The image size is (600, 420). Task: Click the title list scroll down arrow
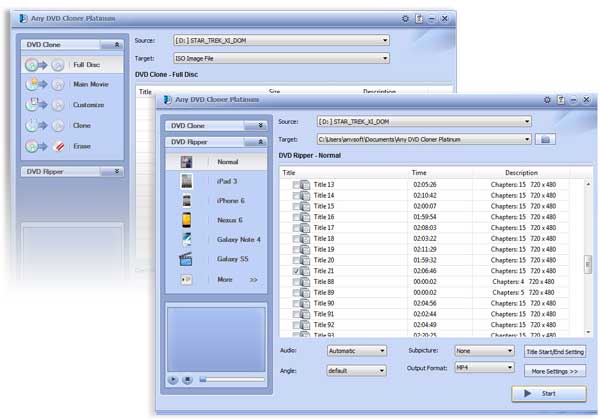click(x=588, y=332)
